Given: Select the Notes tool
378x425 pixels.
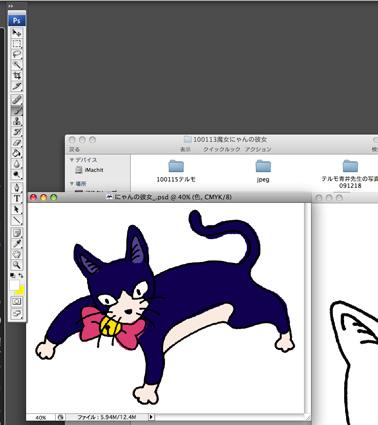Looking at the screenshot, I should [16, 233].
